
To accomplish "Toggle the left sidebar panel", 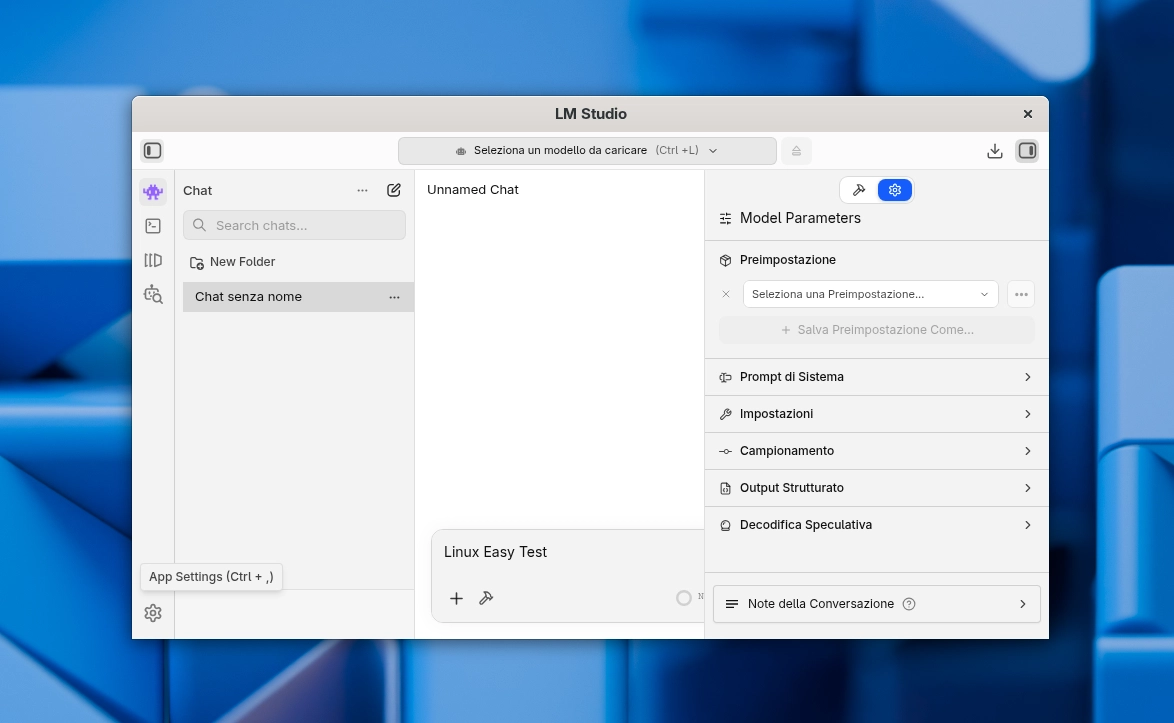I will click(x=153, y=151).
